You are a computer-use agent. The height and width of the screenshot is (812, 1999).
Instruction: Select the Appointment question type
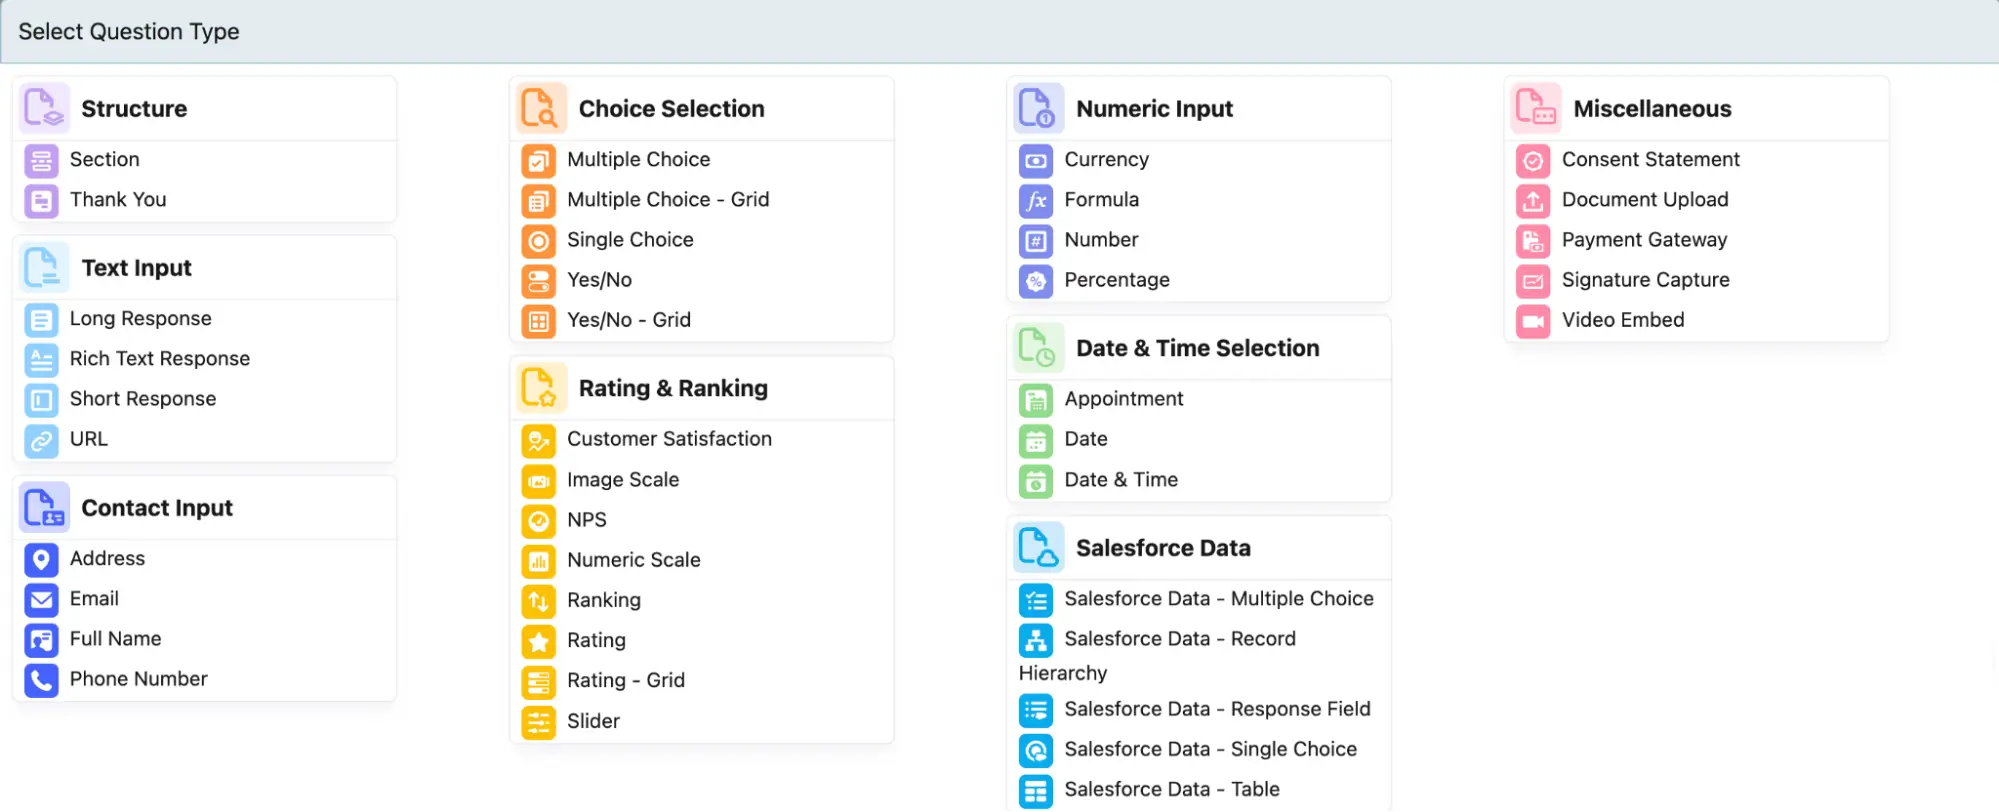pos(1123,399)
